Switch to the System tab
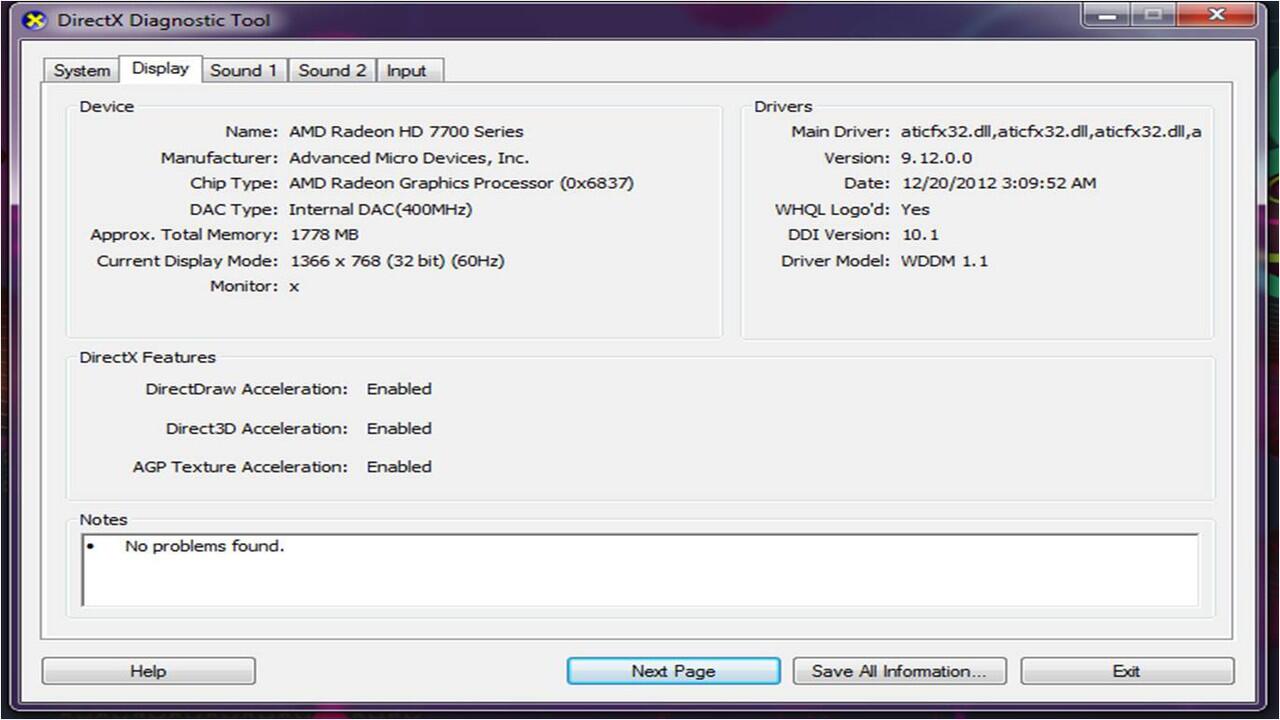Viewport: 1280px width, 720px height. (x=82, y=71)
